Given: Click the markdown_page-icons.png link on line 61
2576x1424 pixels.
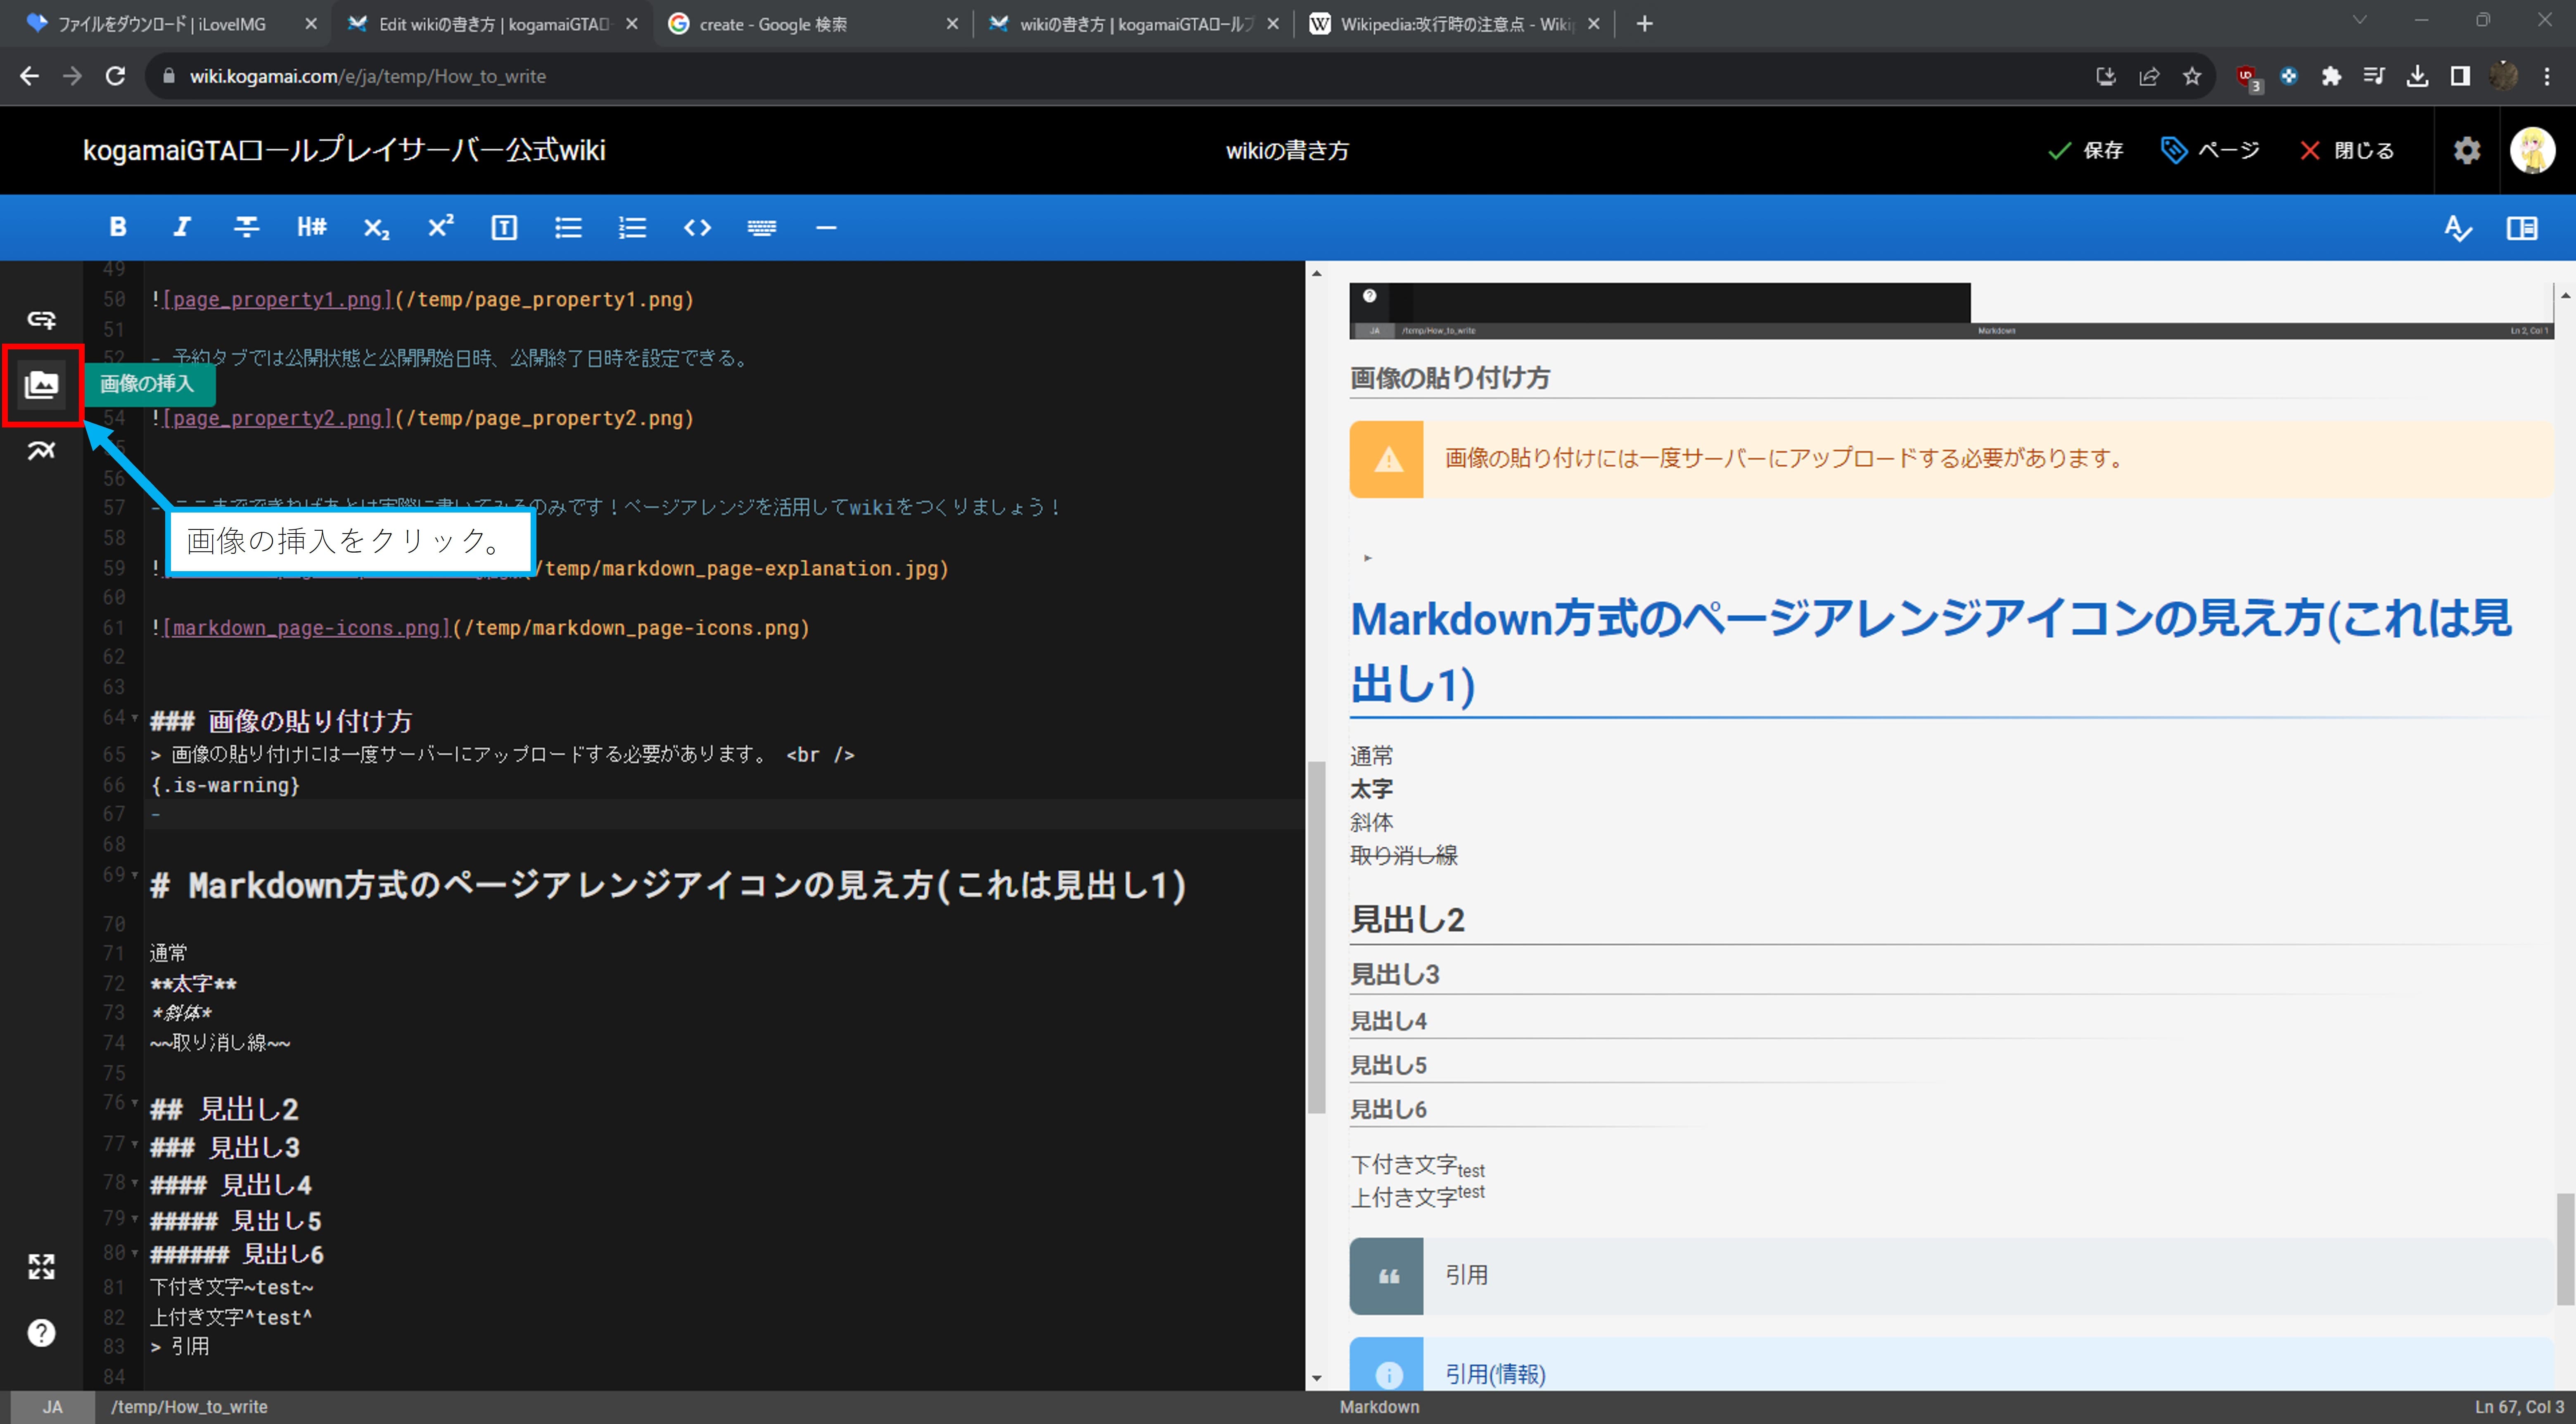Looking at the screenshot, I should pyautogui.click(x=306, y=628).
